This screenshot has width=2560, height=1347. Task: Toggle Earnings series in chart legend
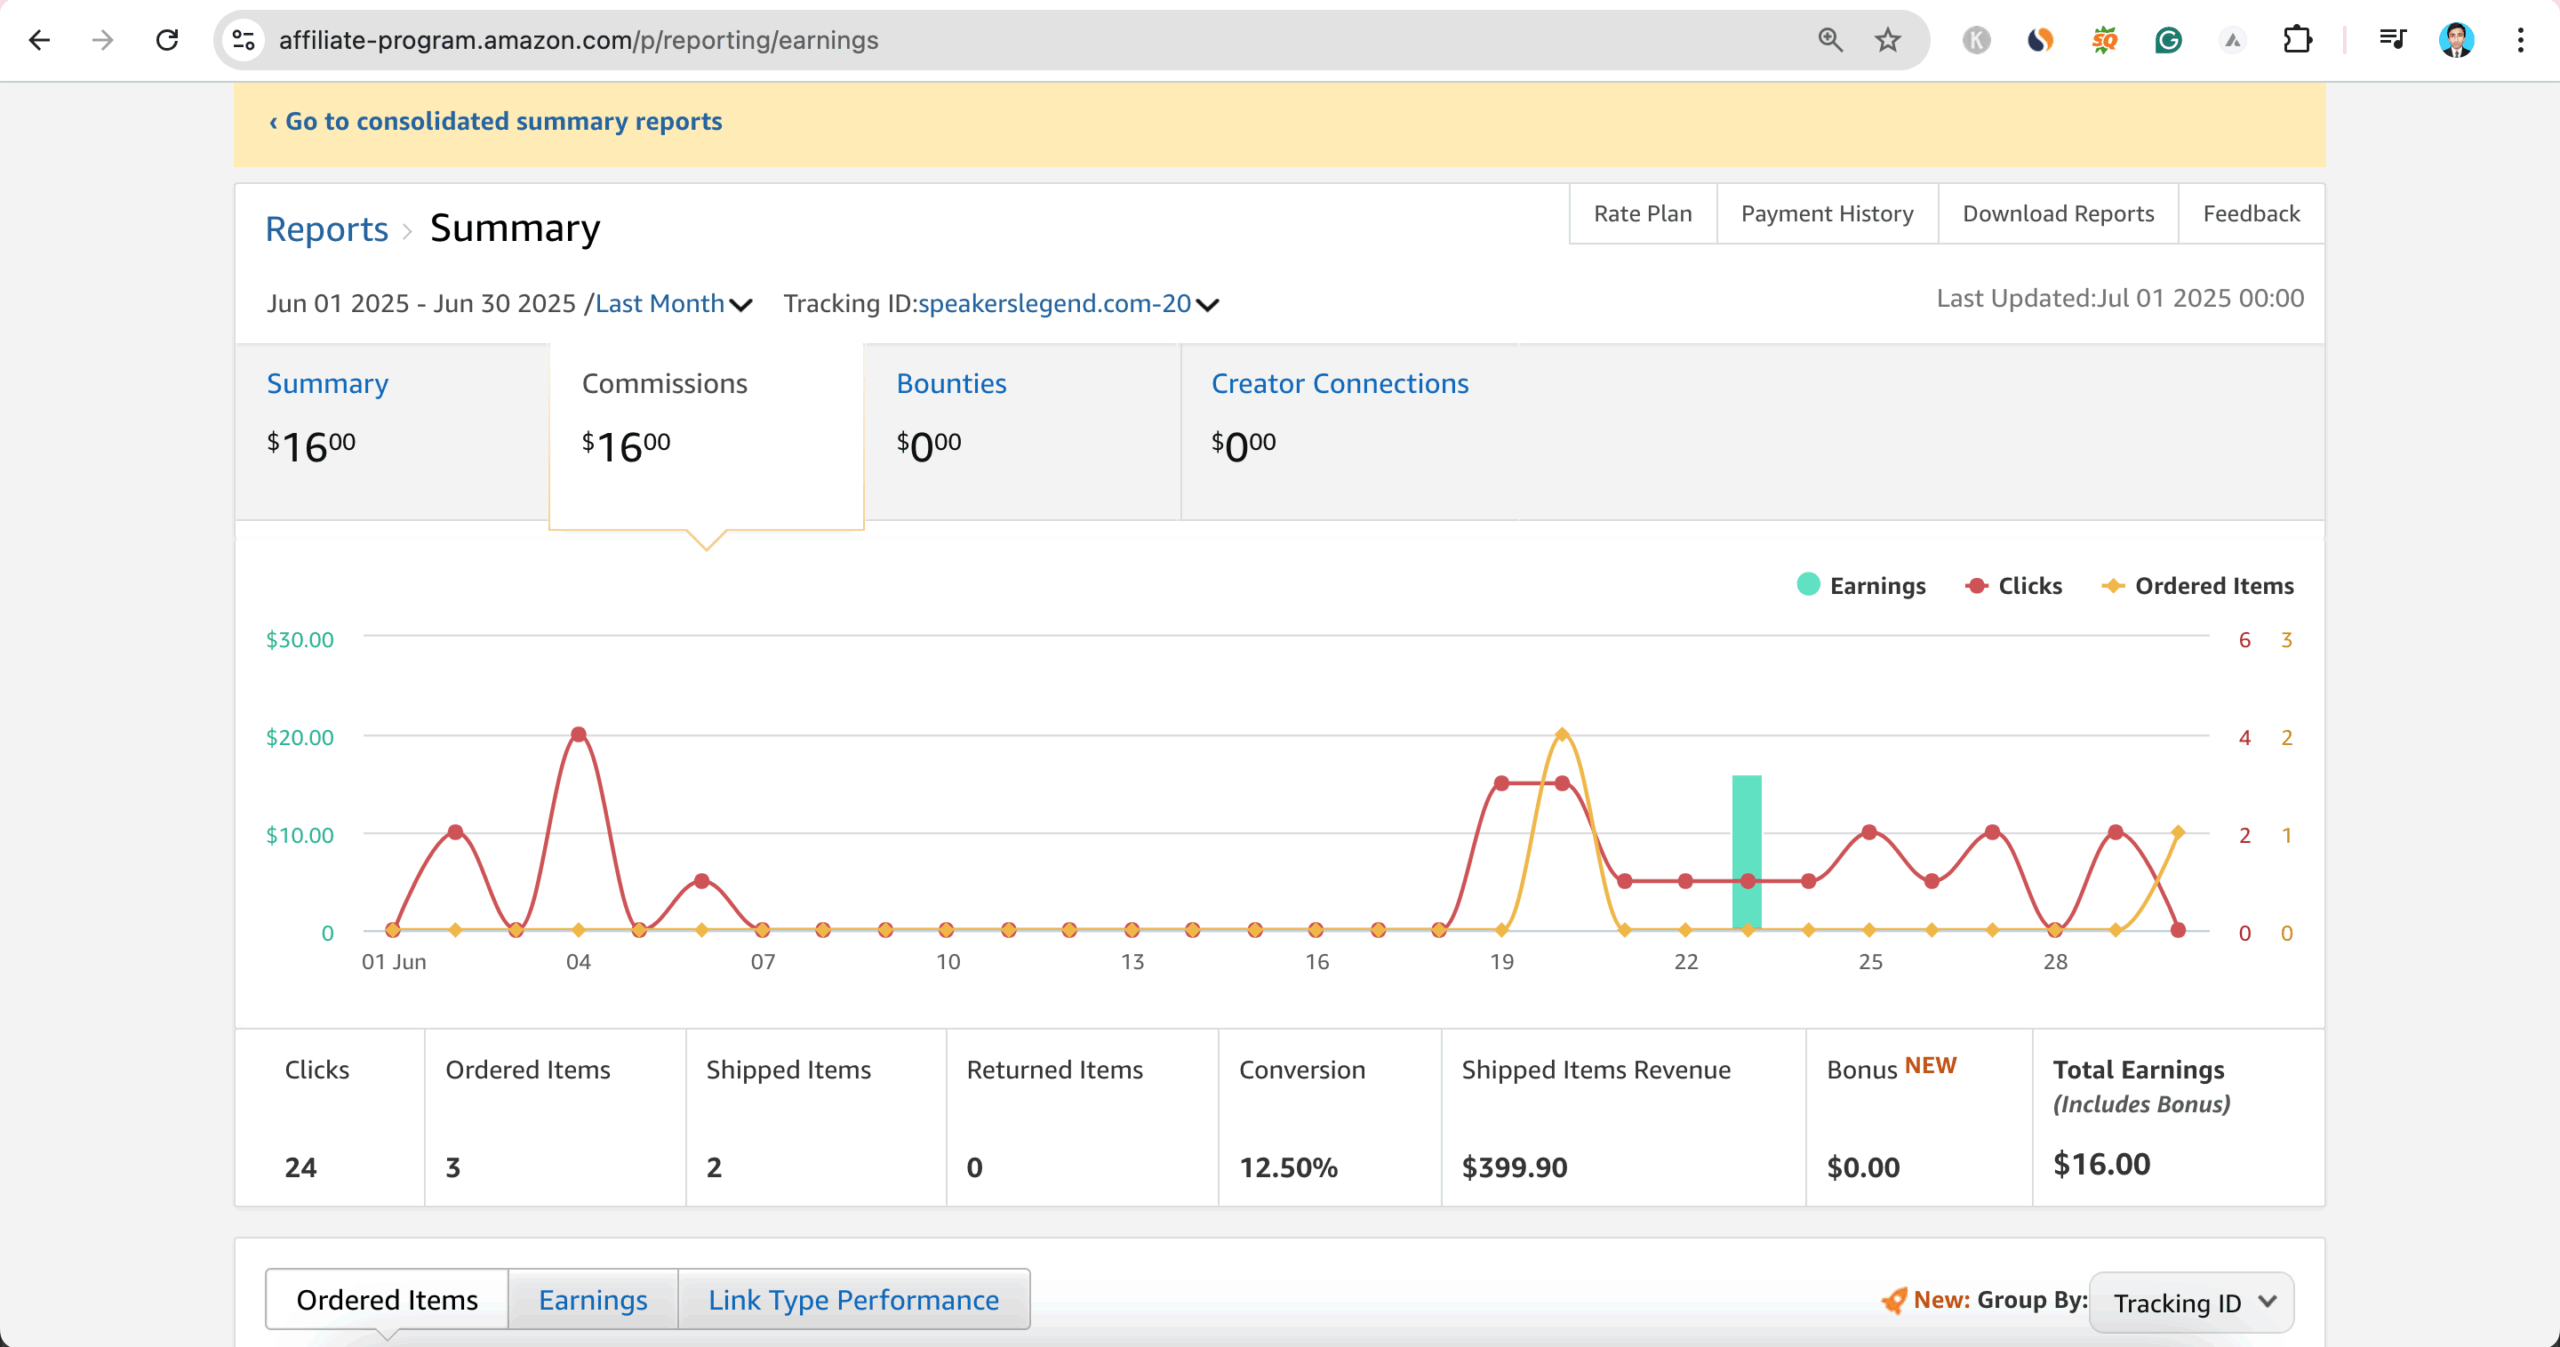[x=1861, y=585]
